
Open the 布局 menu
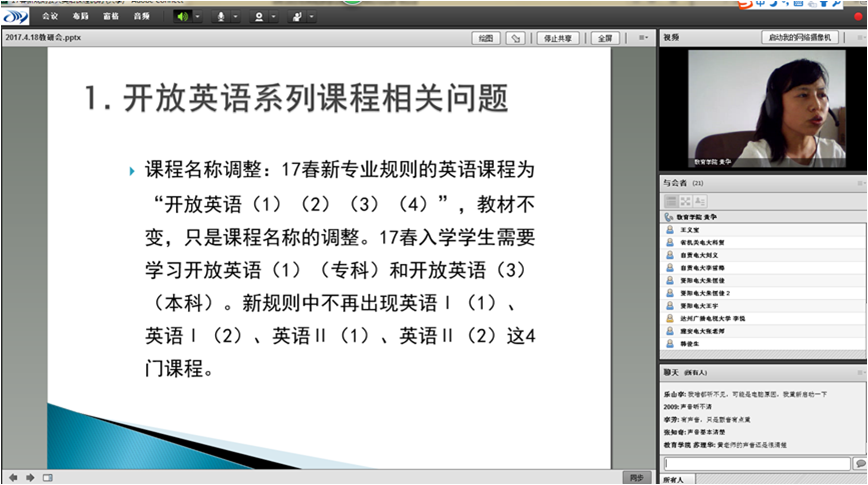click(80, 17)
